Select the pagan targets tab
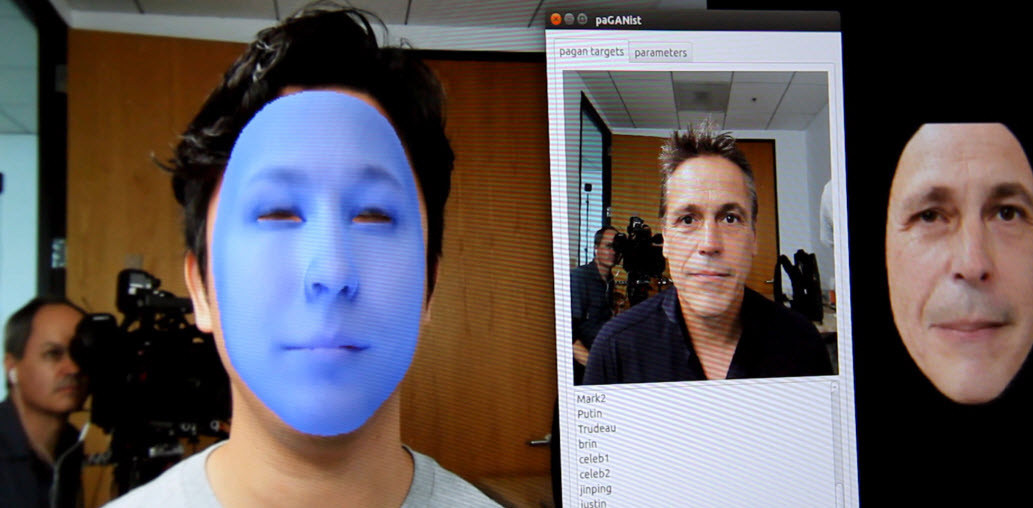 (591, 51)
